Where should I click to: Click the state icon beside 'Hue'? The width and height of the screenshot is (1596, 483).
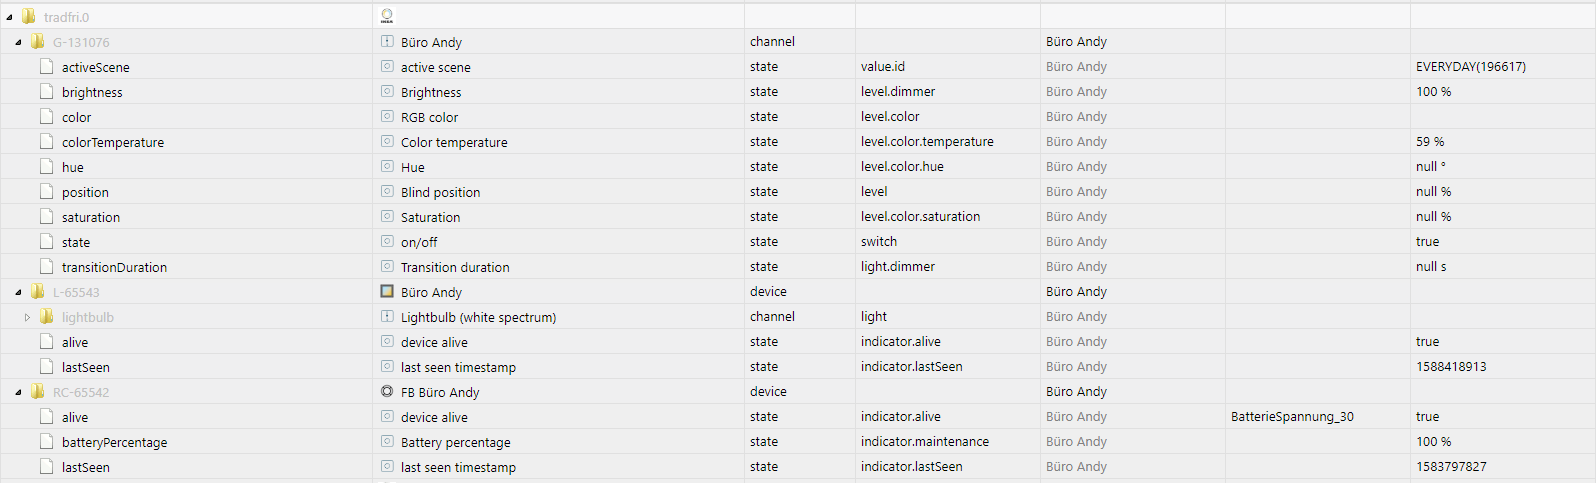387,166
